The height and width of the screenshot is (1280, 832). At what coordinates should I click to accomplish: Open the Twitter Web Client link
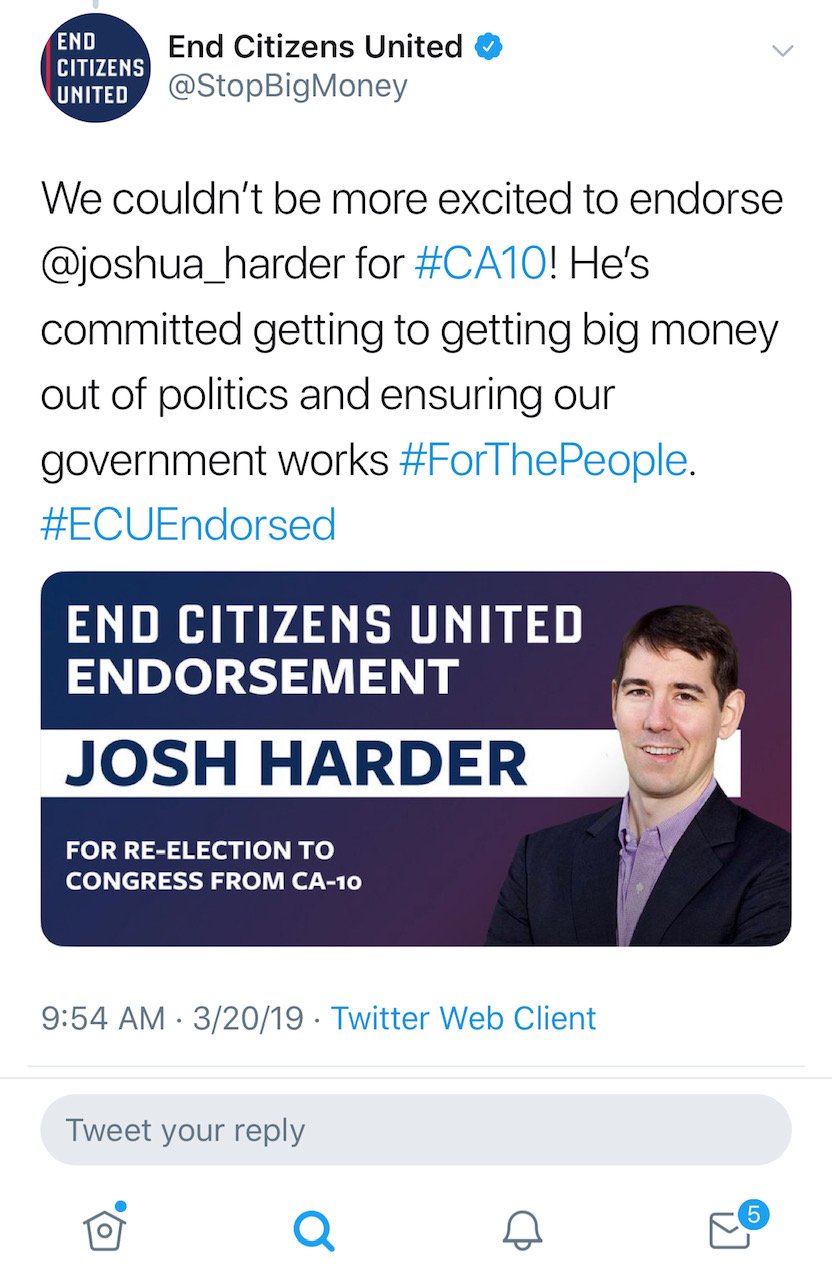(463, 1018)
